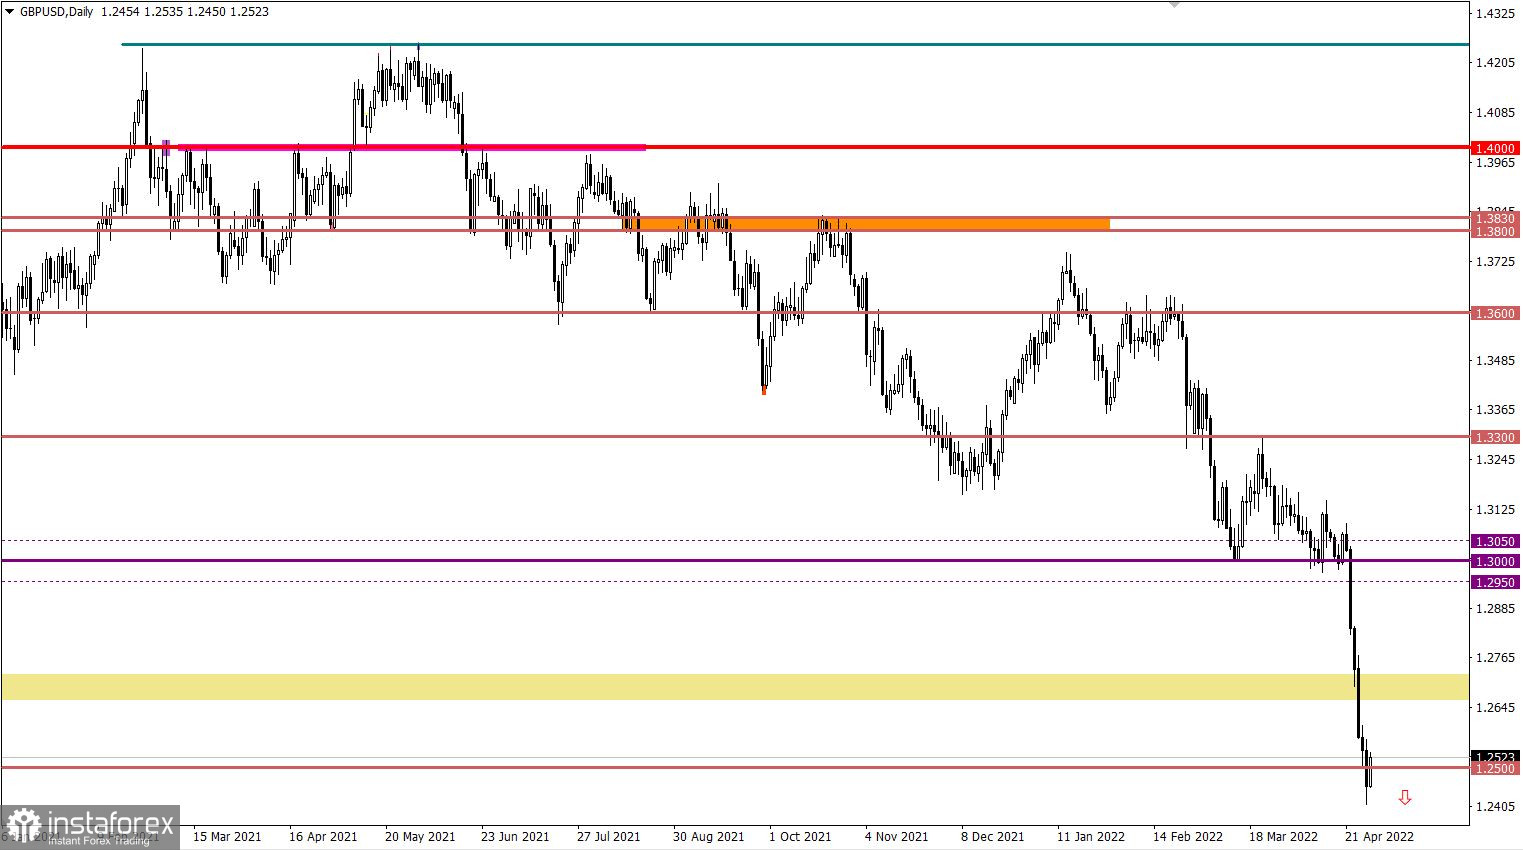This screenshot has height=850, width=1523.
Task: Click the 1 Oct 2021 date label
Action: click(x=801, y=836)
